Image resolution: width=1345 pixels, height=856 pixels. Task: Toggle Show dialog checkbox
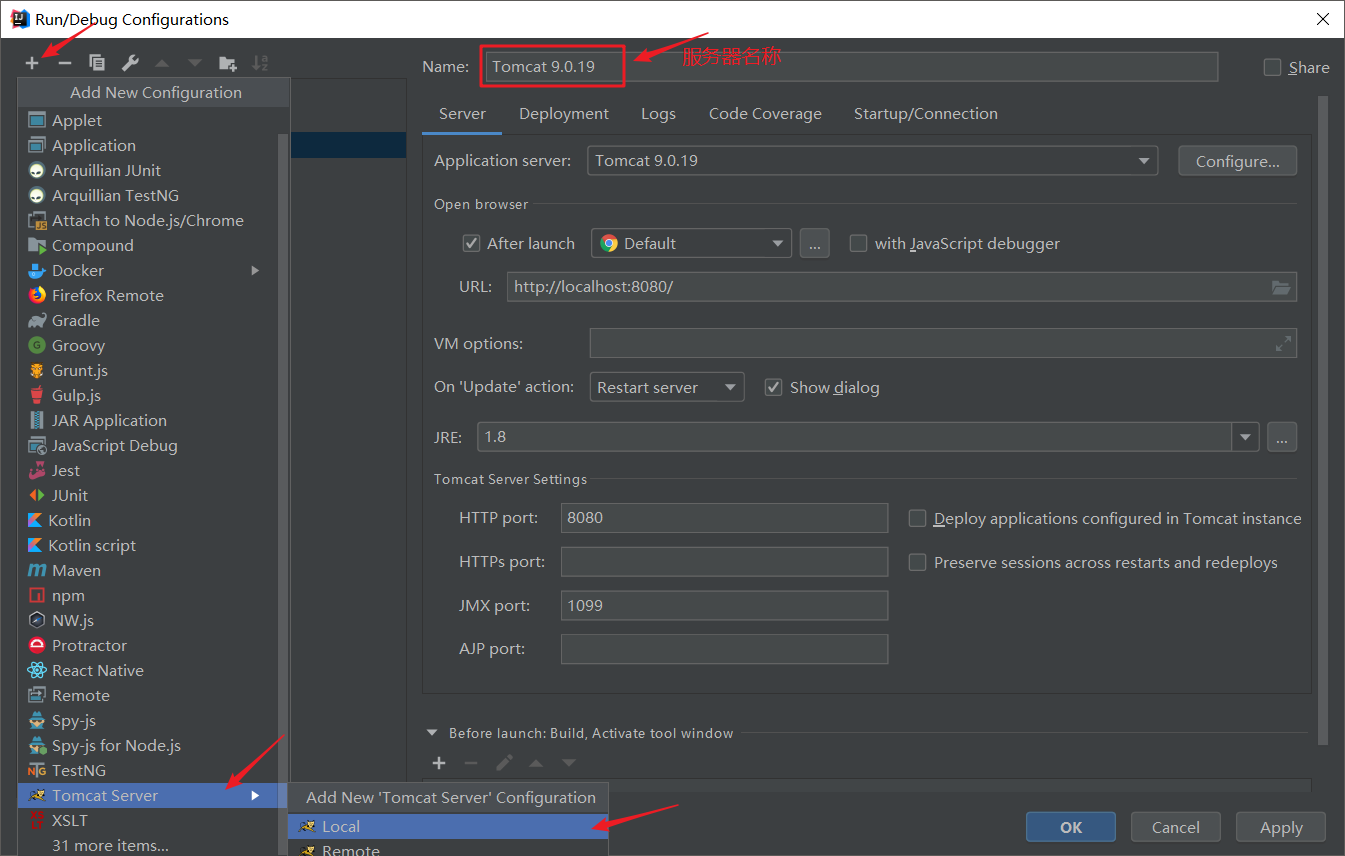[773, 387]
